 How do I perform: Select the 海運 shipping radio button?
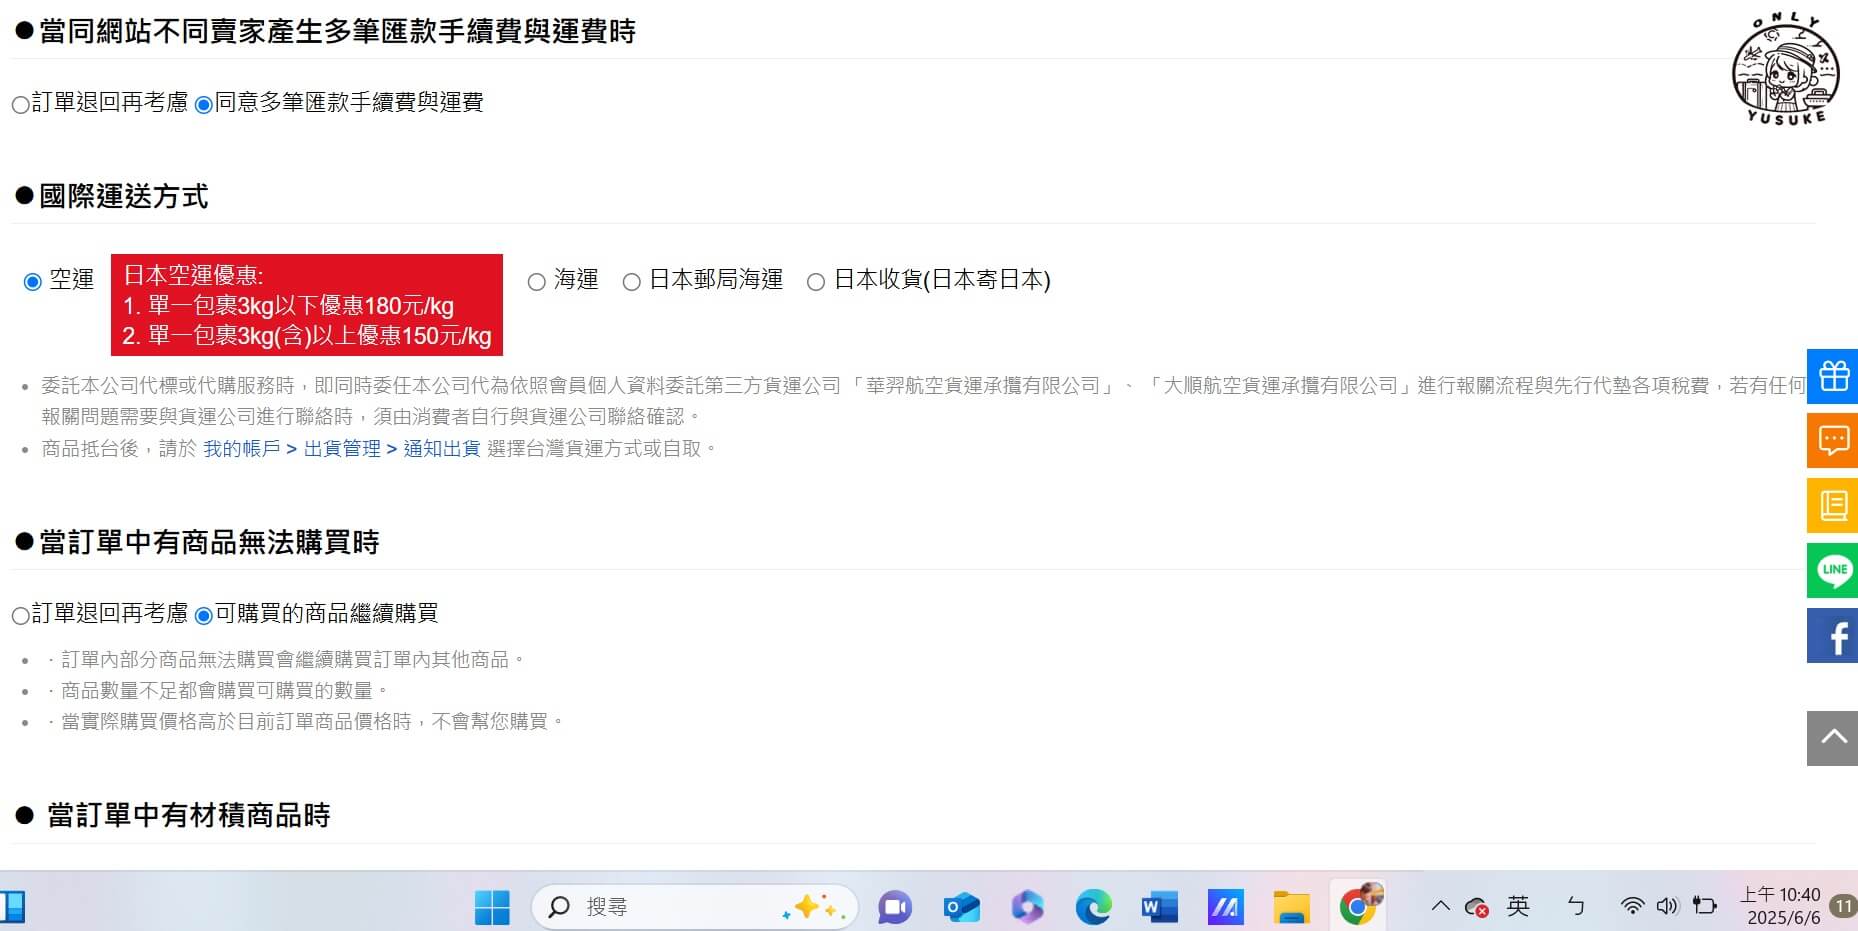(x=536, y=281)
